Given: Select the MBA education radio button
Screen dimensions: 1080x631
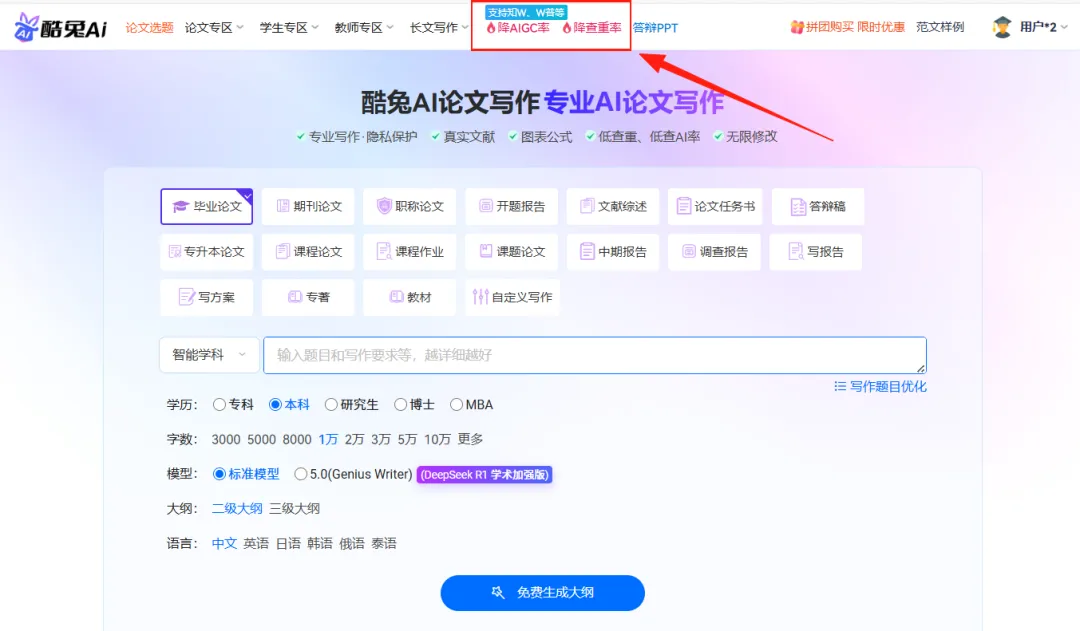Looking at the screenshot, I should pos(456,404).
